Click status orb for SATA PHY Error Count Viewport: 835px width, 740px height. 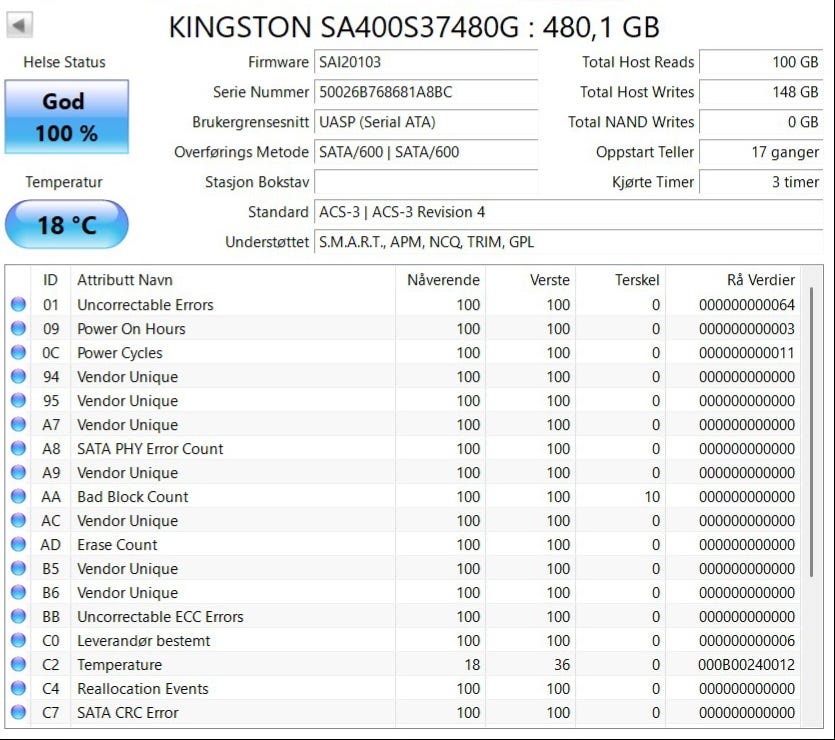(x=18, y=448)
